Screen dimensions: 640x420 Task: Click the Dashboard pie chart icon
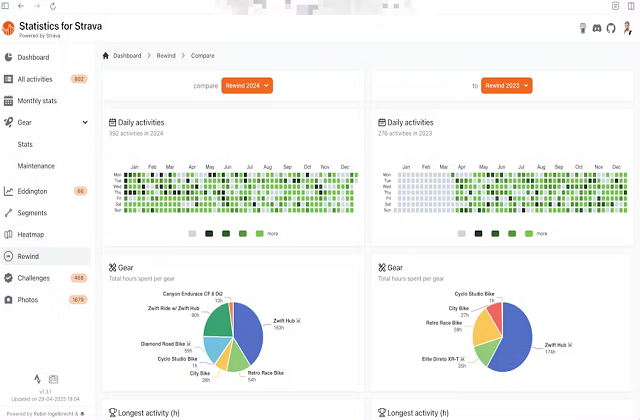pyautogui.click(x=8, y=58)
